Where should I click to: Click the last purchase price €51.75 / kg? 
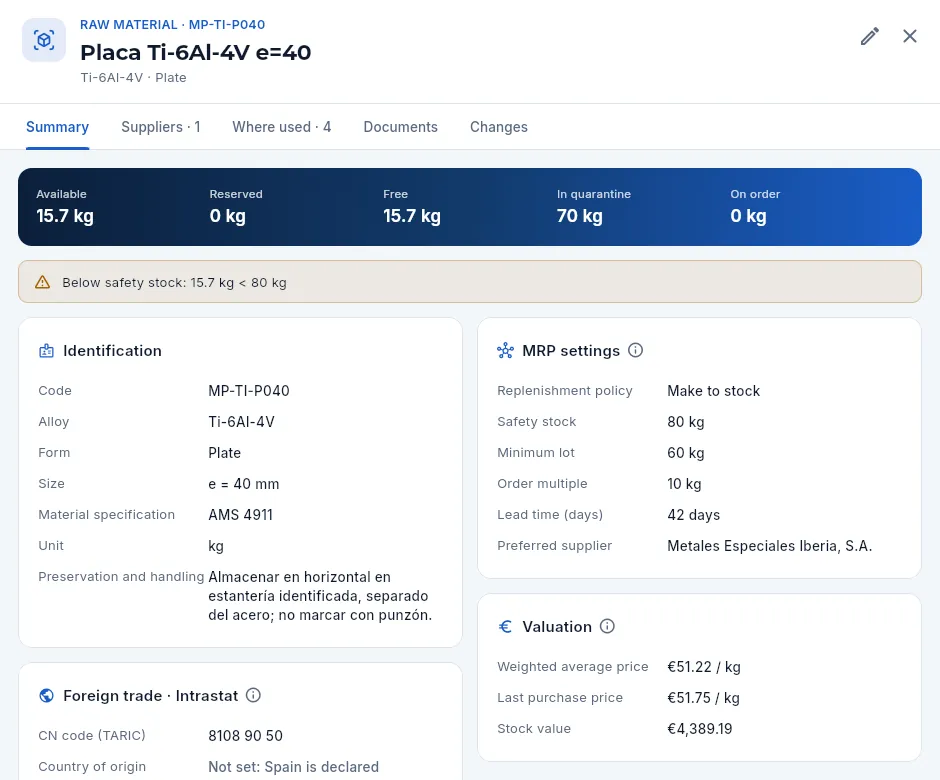tap(703, 698)
